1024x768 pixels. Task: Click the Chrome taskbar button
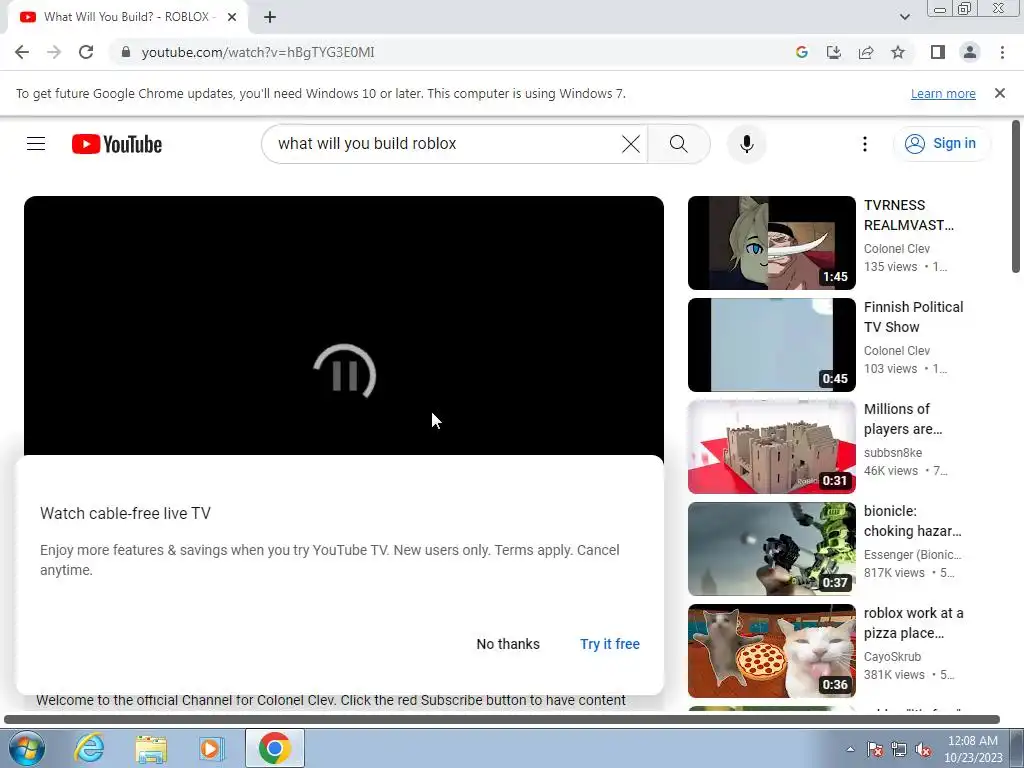275,748
